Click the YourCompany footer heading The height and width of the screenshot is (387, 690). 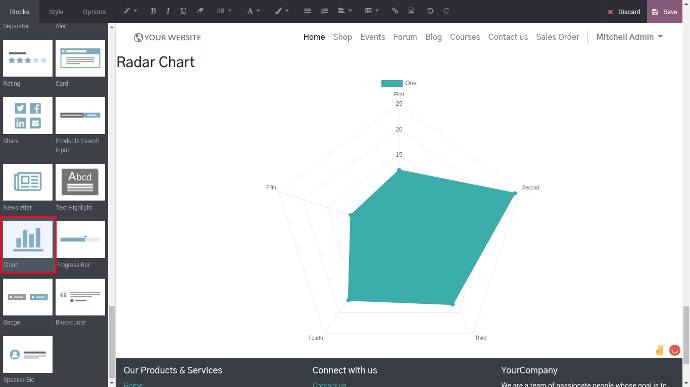[529, 370]
